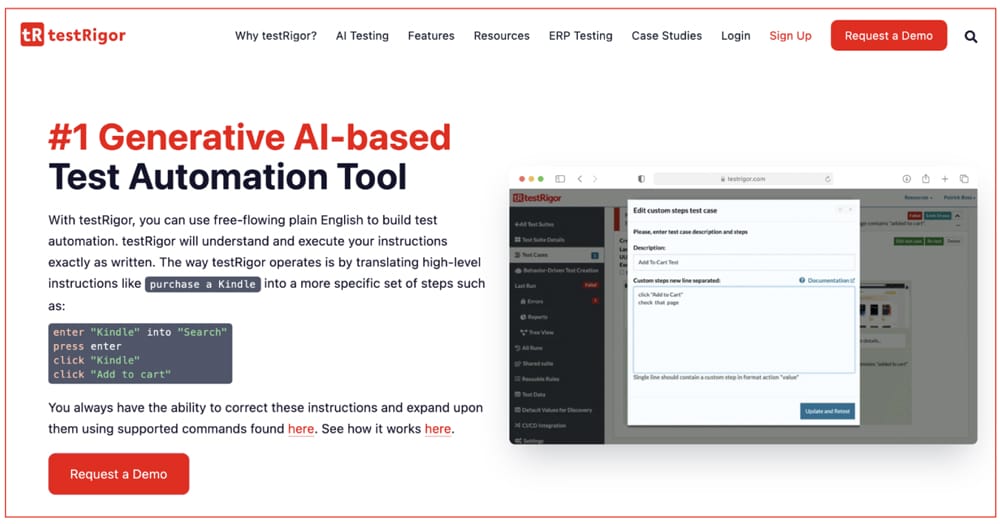Click the new tab plus icon in embedded browser
Screen dimensions: 1000x524
click(945, 179)
